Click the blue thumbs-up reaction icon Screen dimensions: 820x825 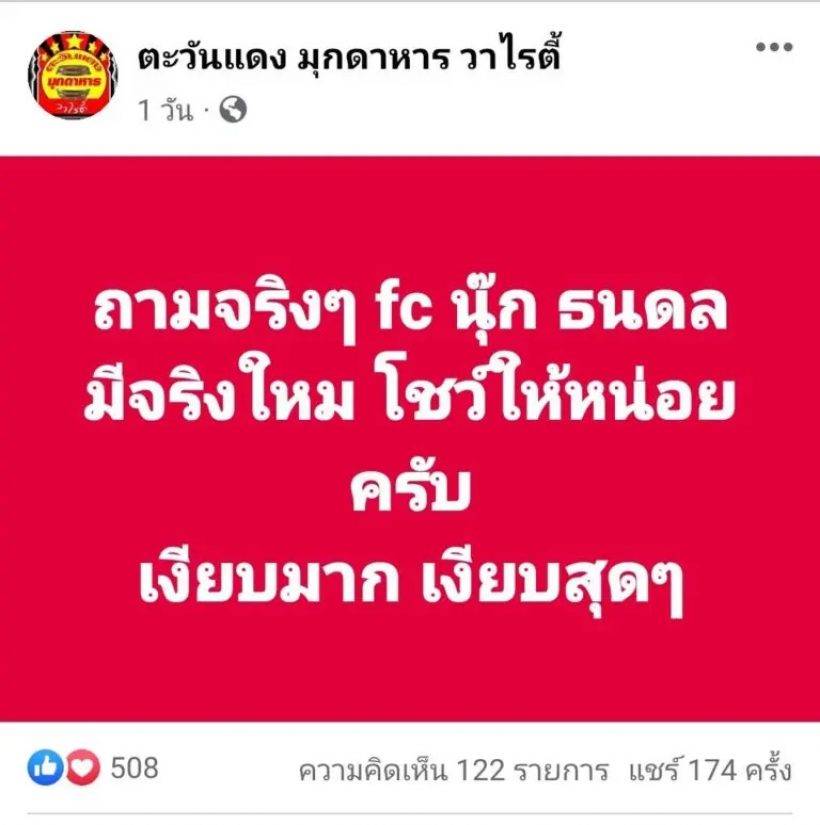pyautogui.click(x=45, y=768)
